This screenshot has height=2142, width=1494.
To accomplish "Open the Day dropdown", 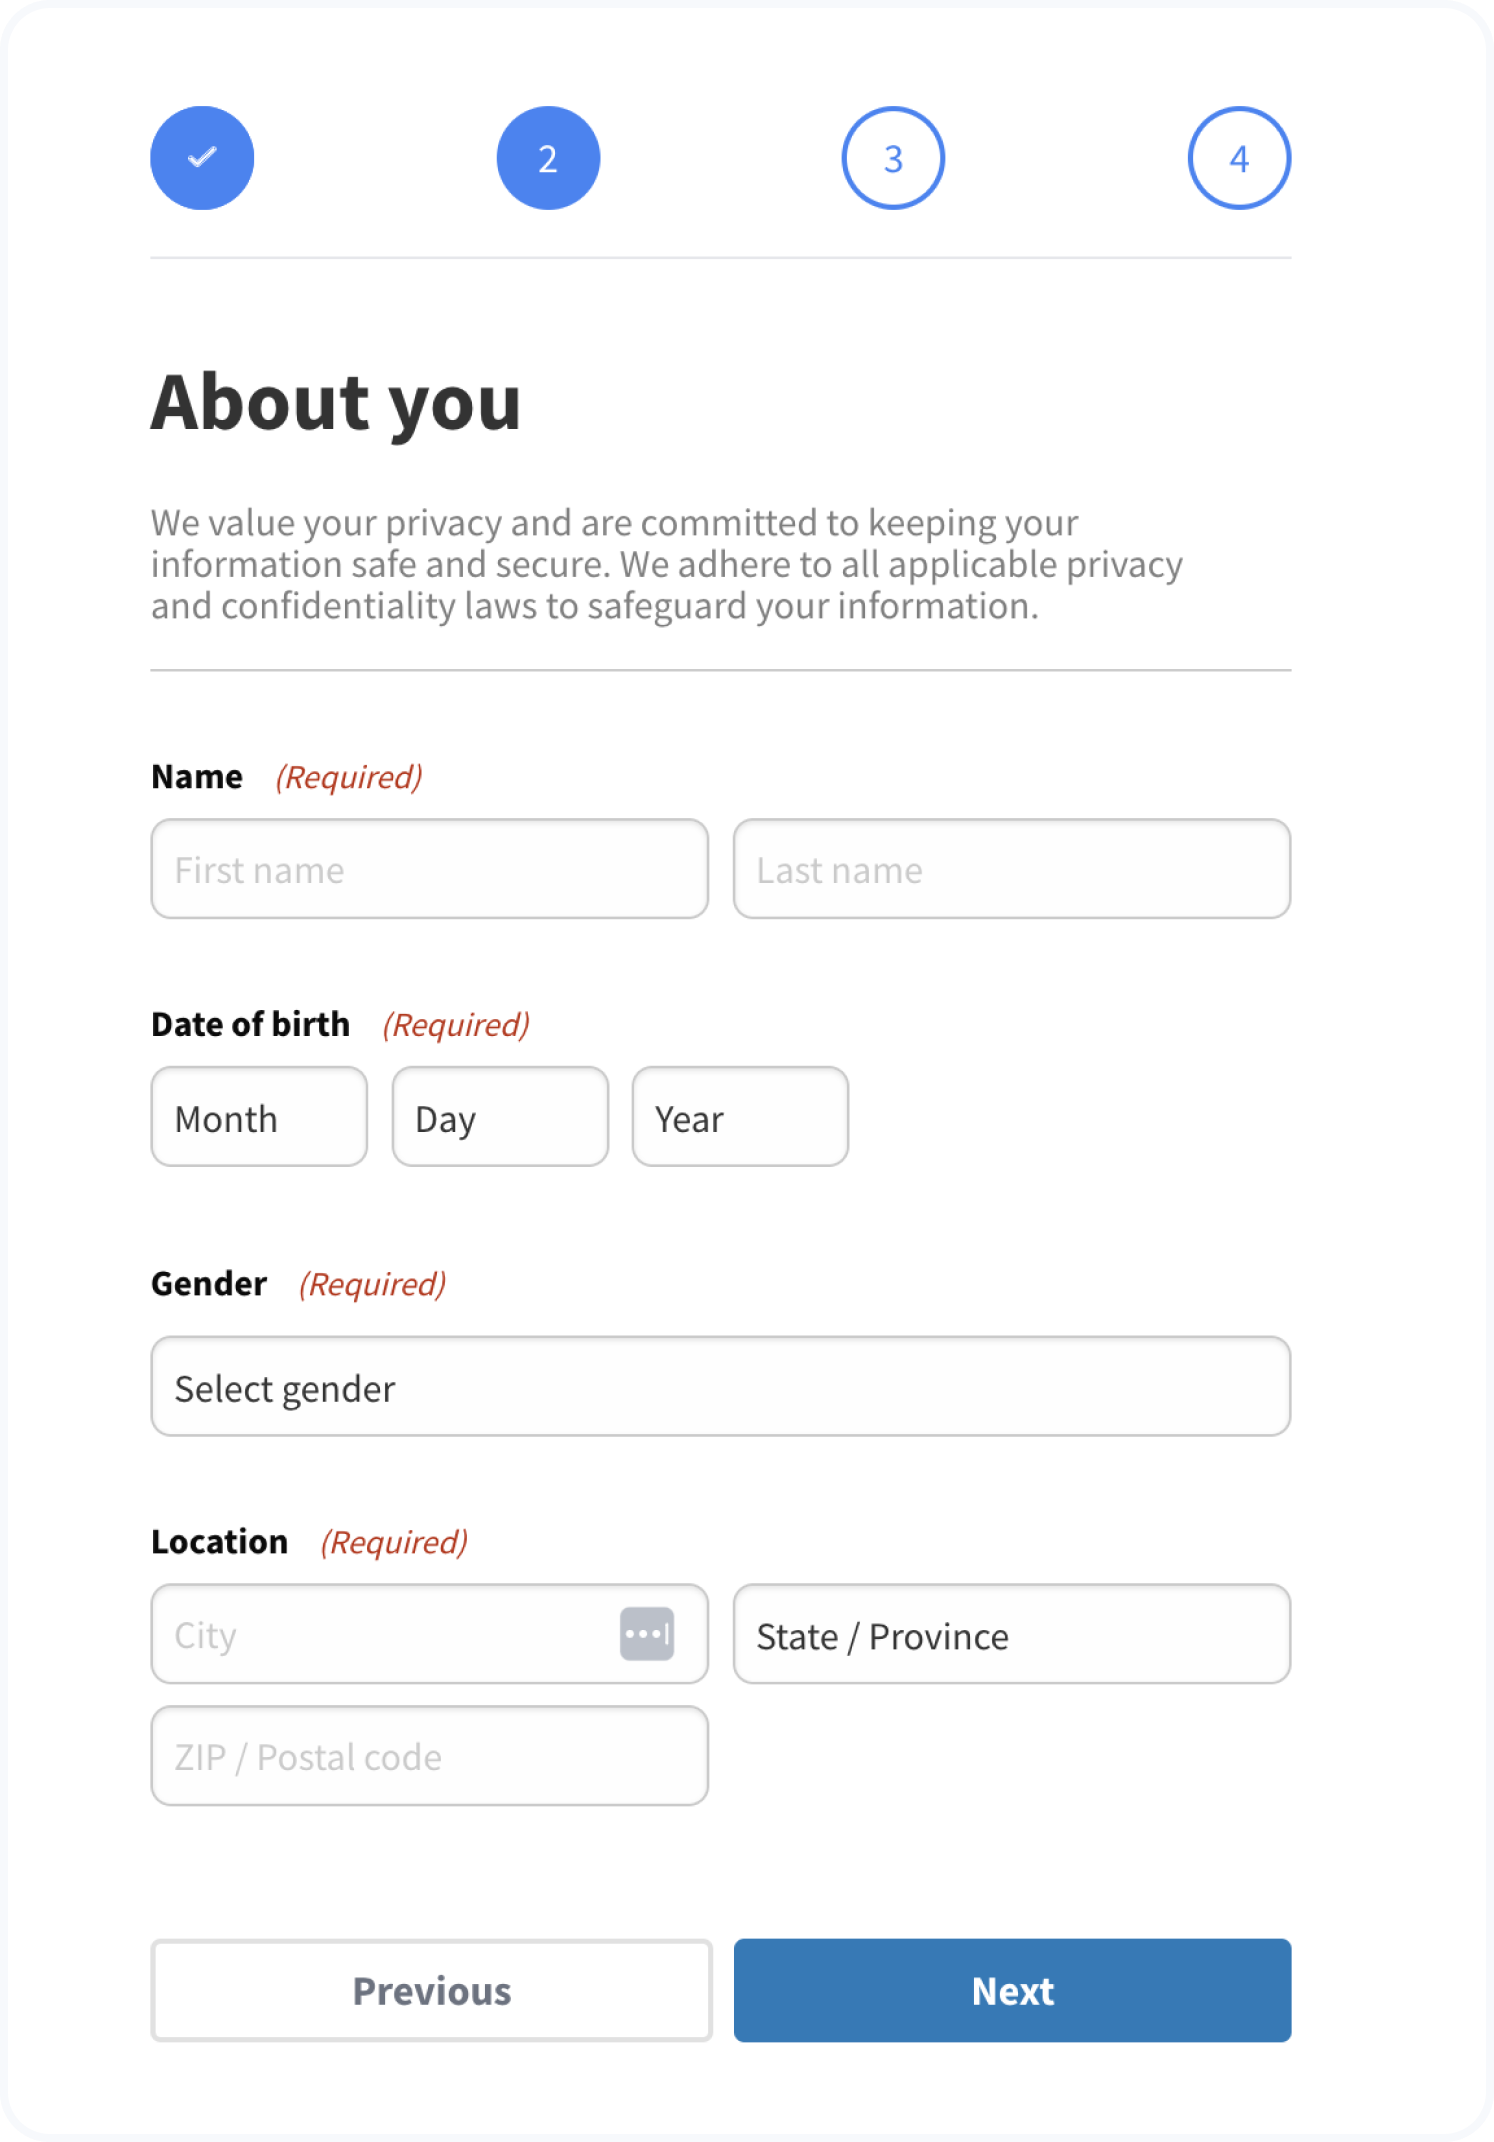I will click(x=500, y=1117).
